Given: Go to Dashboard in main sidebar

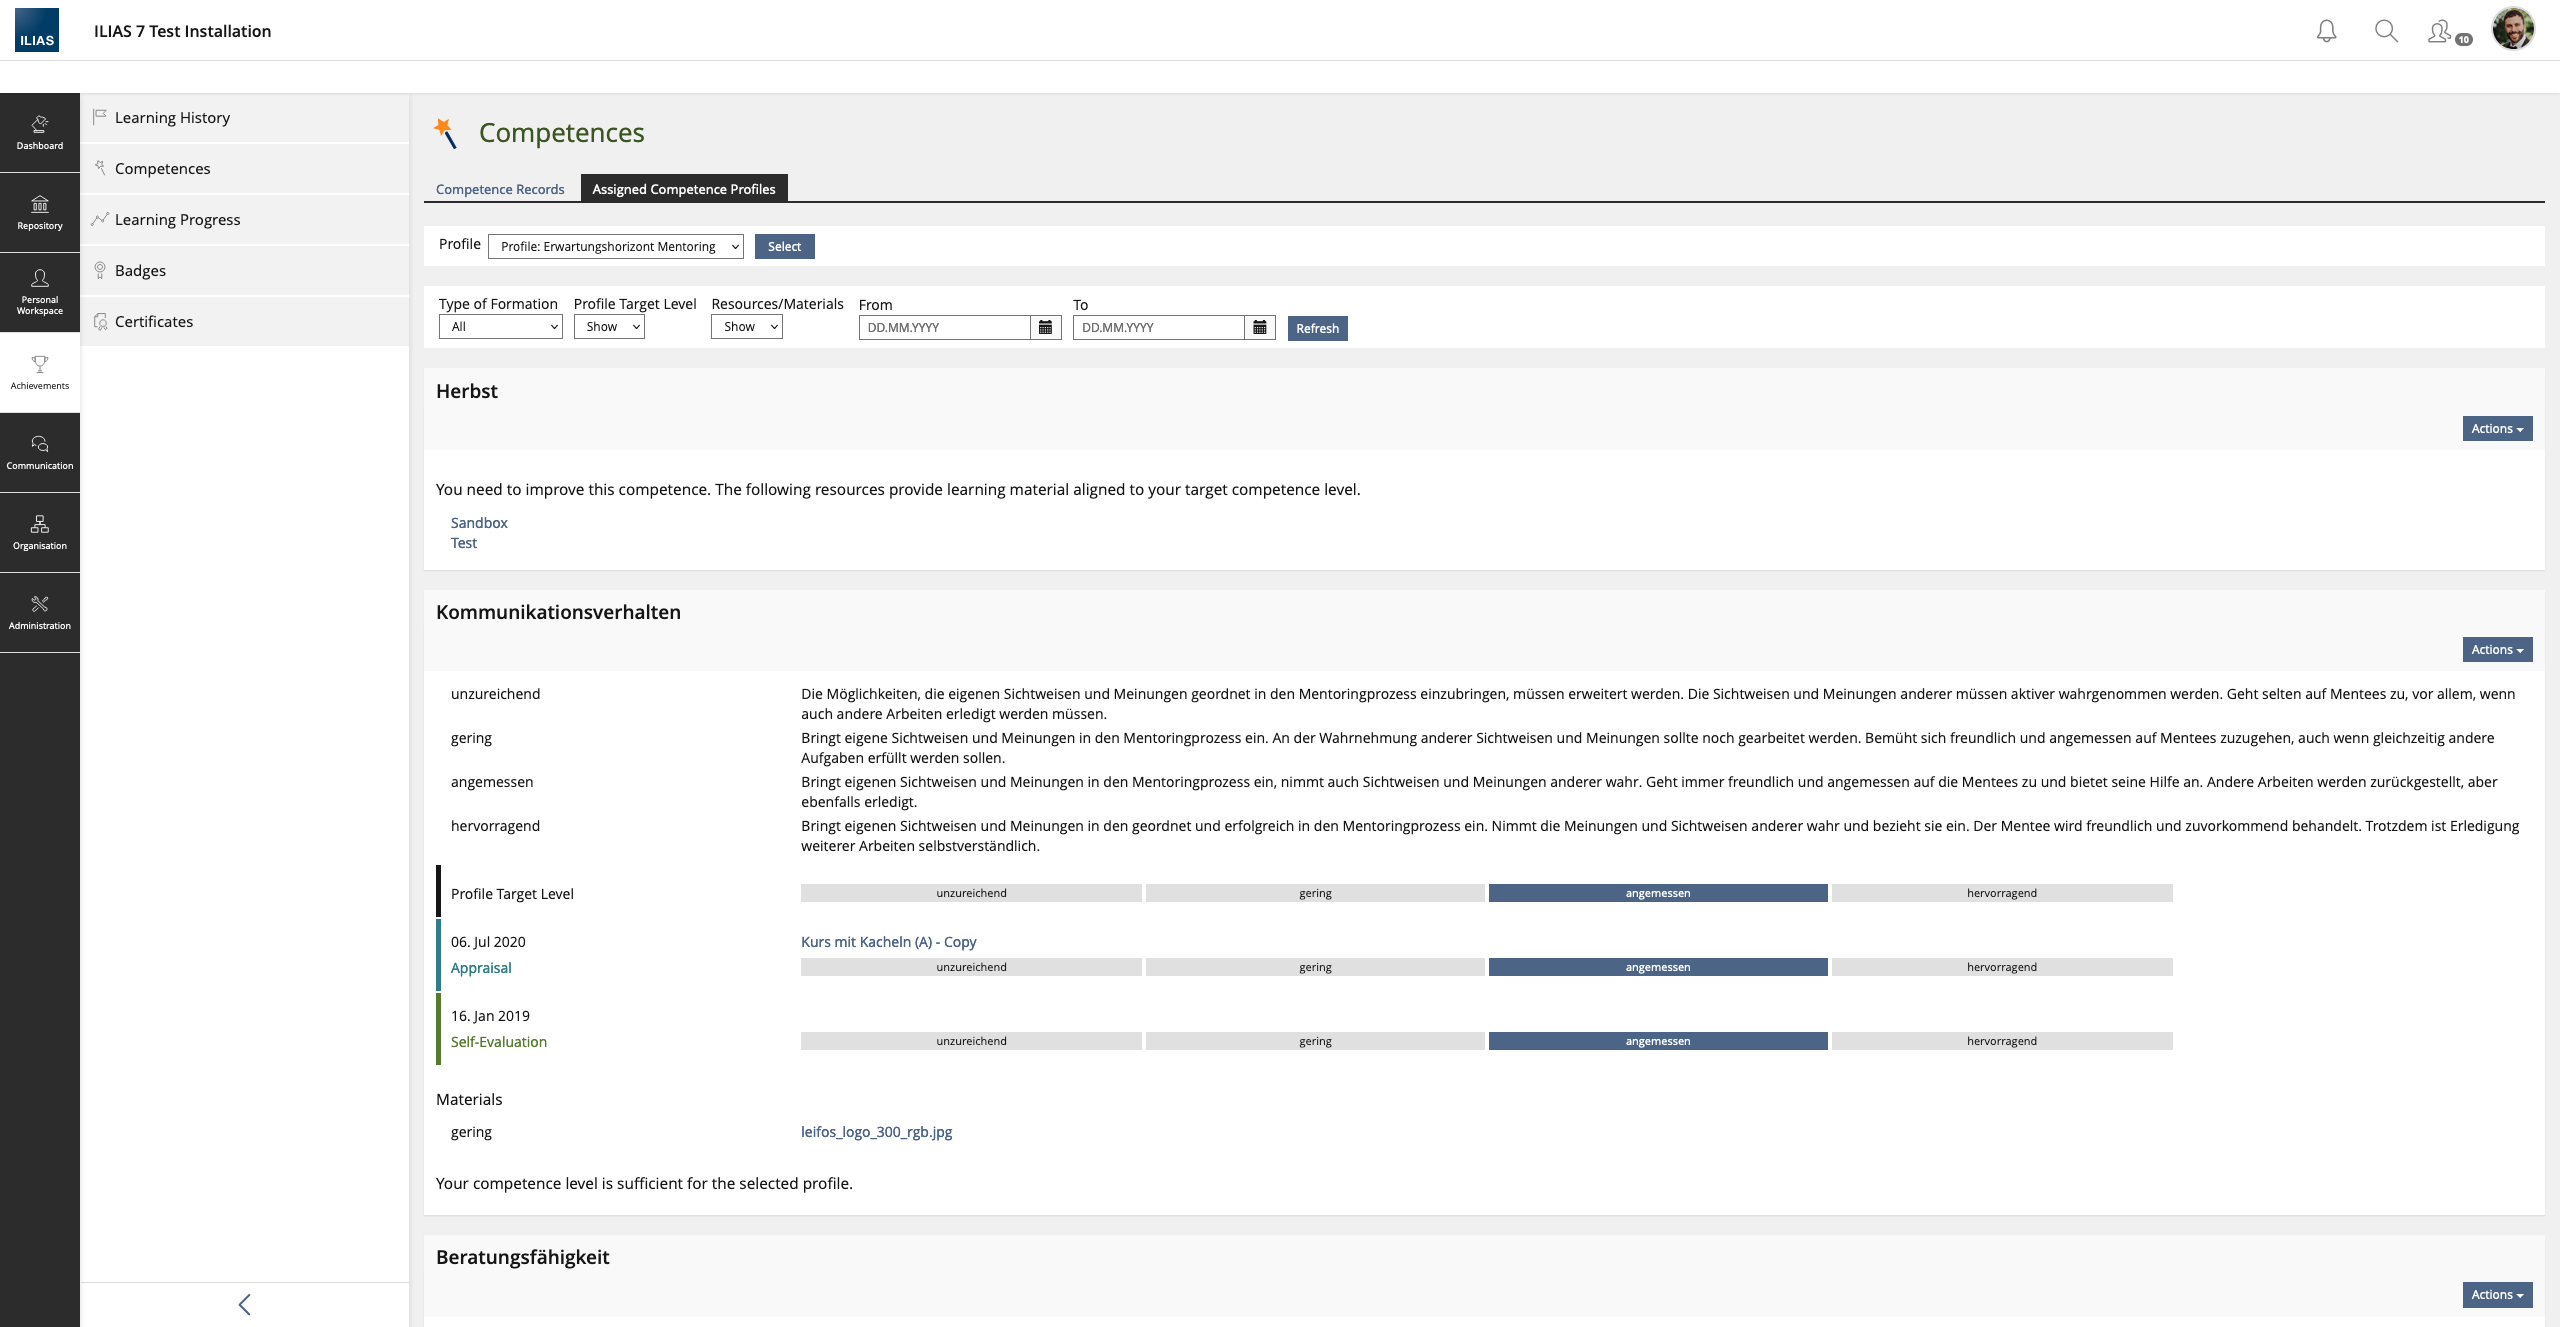Looking at the screenshot, I should tap(40, 132).
